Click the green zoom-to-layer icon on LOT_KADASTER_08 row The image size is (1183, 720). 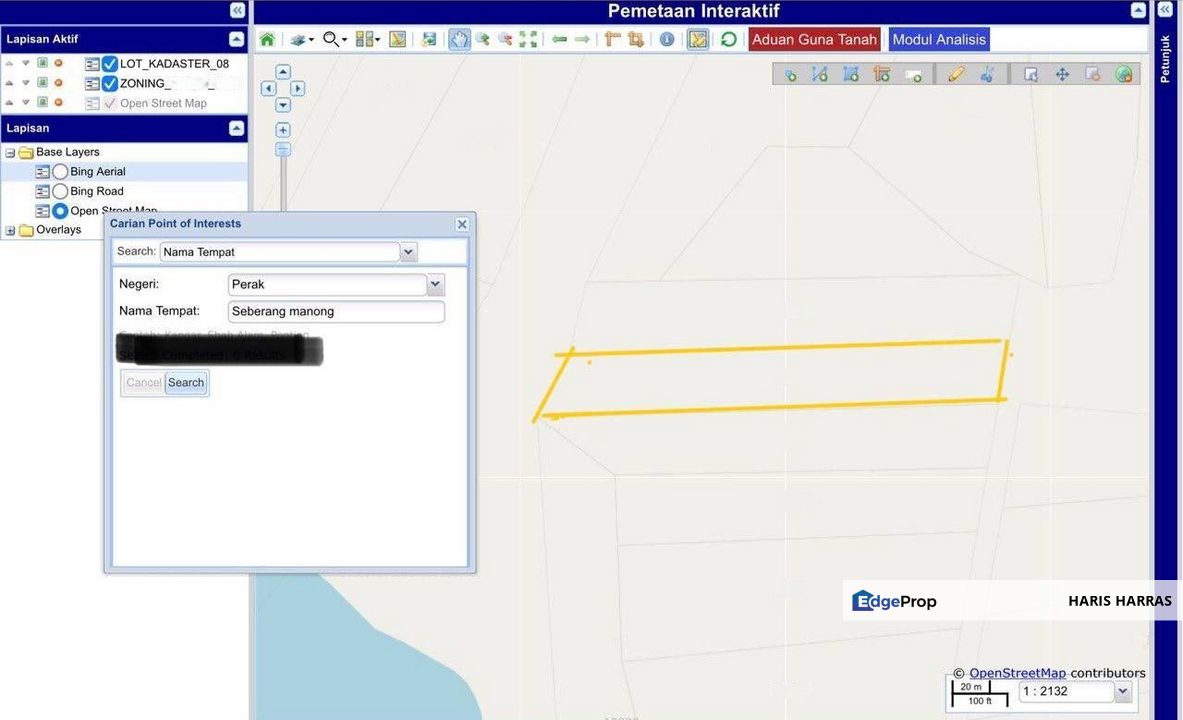pos(42,63)
